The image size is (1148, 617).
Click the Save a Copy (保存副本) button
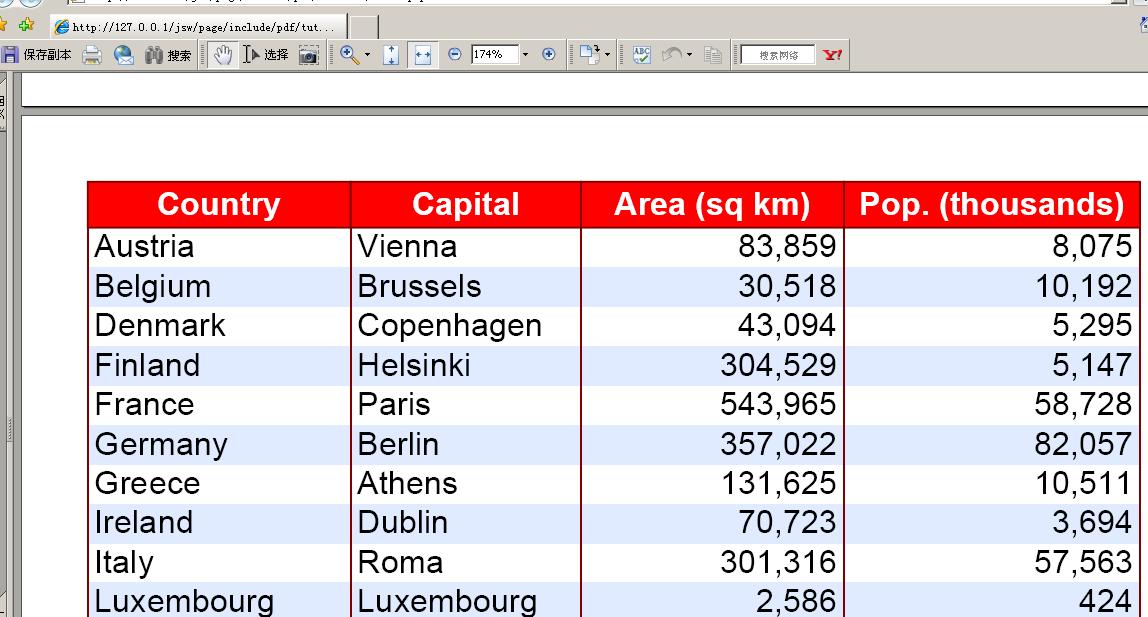tap(37, 55)
